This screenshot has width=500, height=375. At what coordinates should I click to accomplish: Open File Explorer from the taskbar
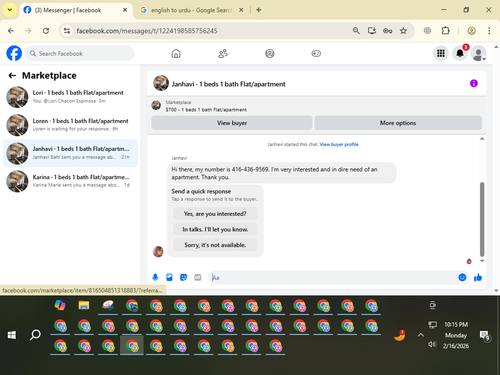84,305
